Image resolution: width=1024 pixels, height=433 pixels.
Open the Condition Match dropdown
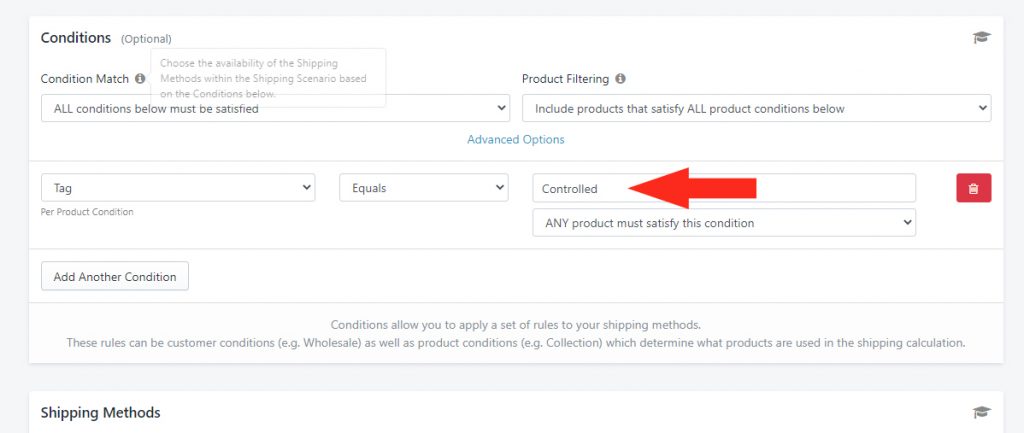[x=275, y=108]
